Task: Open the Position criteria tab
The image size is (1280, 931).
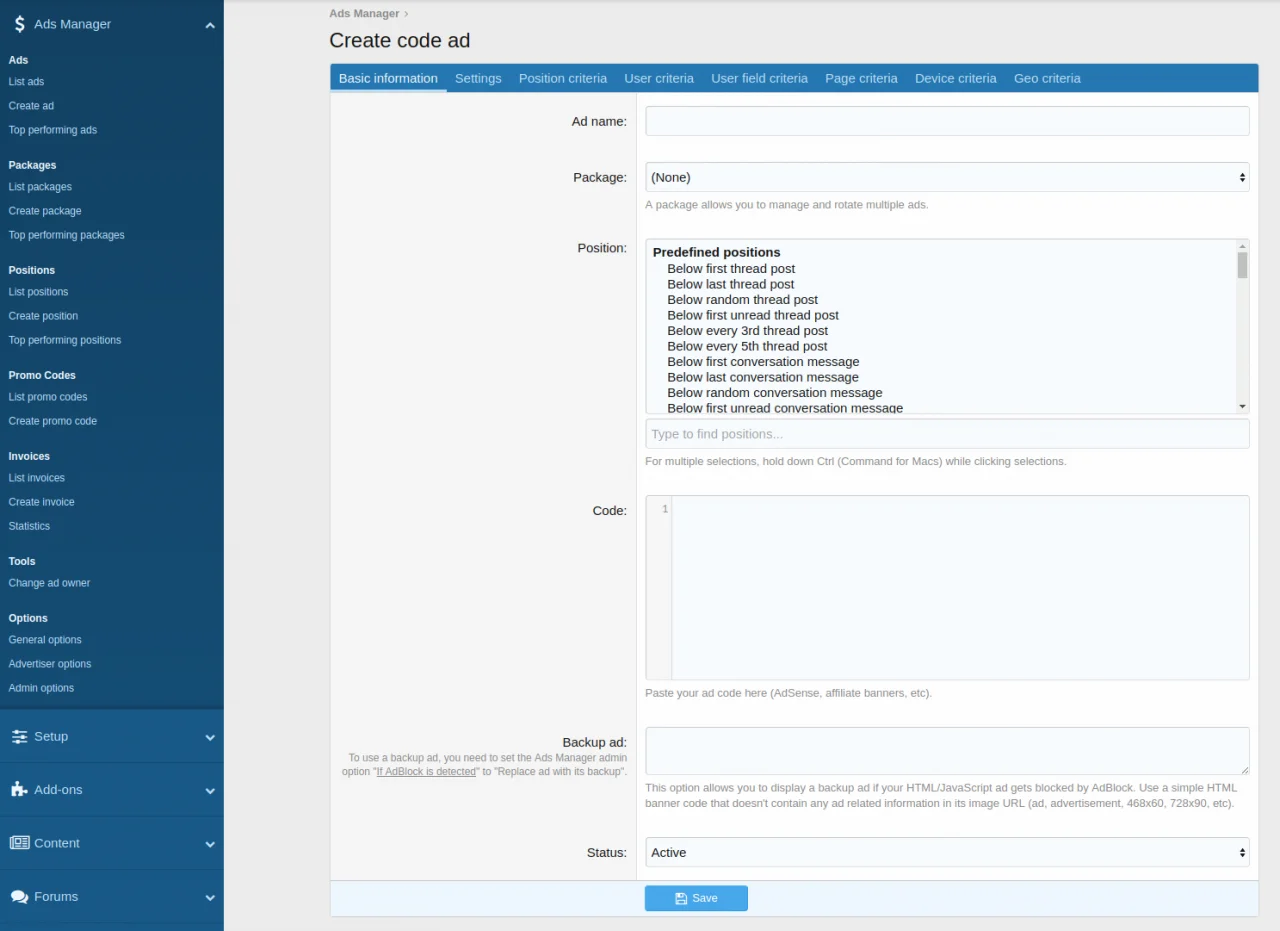Action: [x=562, y=78]
